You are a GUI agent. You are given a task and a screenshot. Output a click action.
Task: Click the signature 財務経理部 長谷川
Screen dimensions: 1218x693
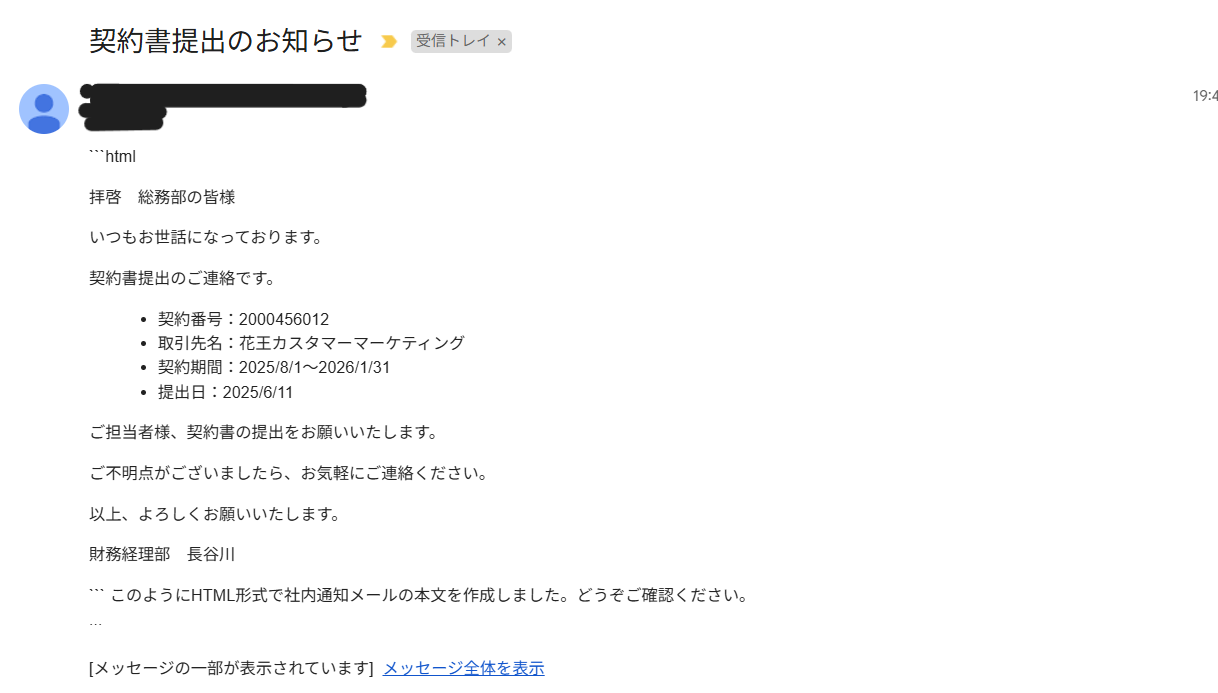coord(162,554)
